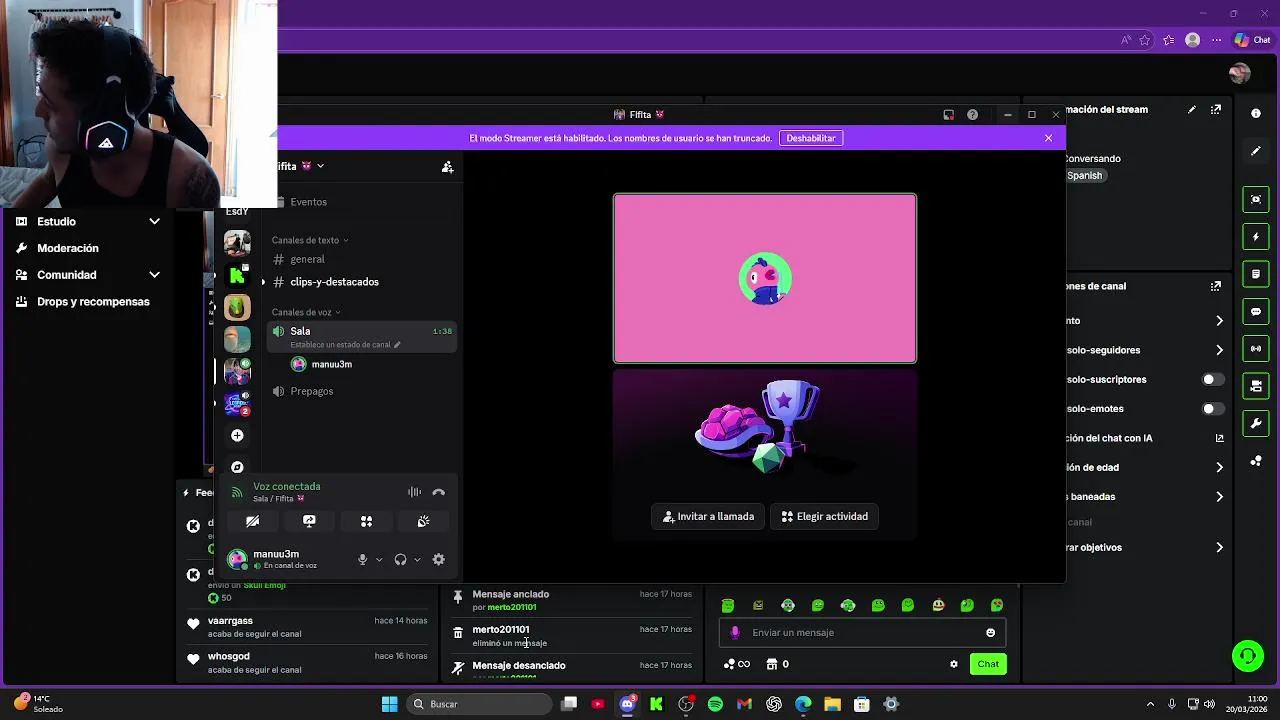The height and width of the screenshot is (720, 1280).
Task: Open chat settings gear near Chat button
Action: 953,664
